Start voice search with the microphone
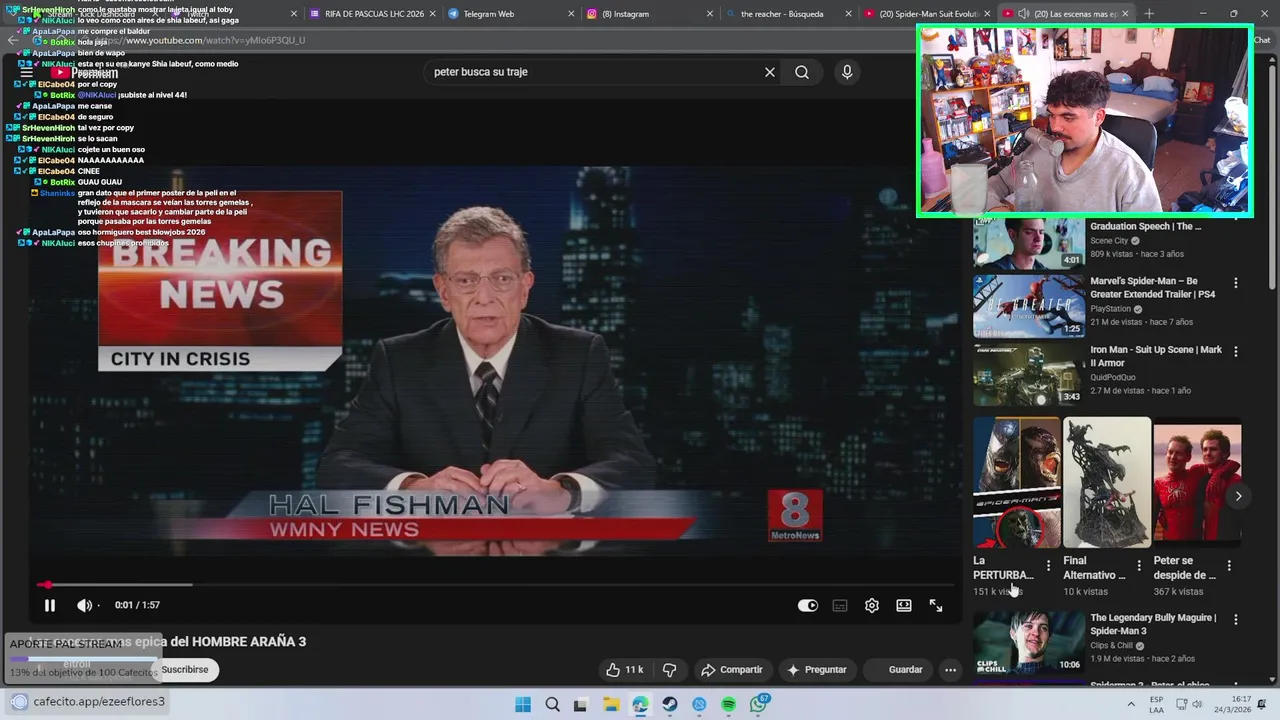1280x720 pixels. 847,72
